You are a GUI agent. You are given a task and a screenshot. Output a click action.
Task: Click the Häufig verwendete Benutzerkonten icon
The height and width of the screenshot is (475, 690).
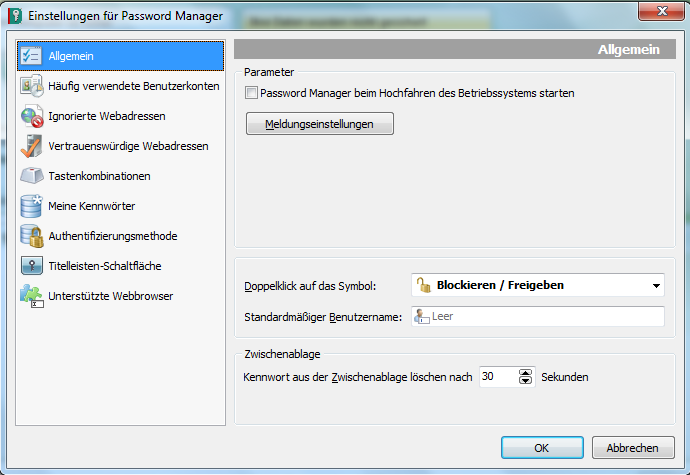coord(31,86)
